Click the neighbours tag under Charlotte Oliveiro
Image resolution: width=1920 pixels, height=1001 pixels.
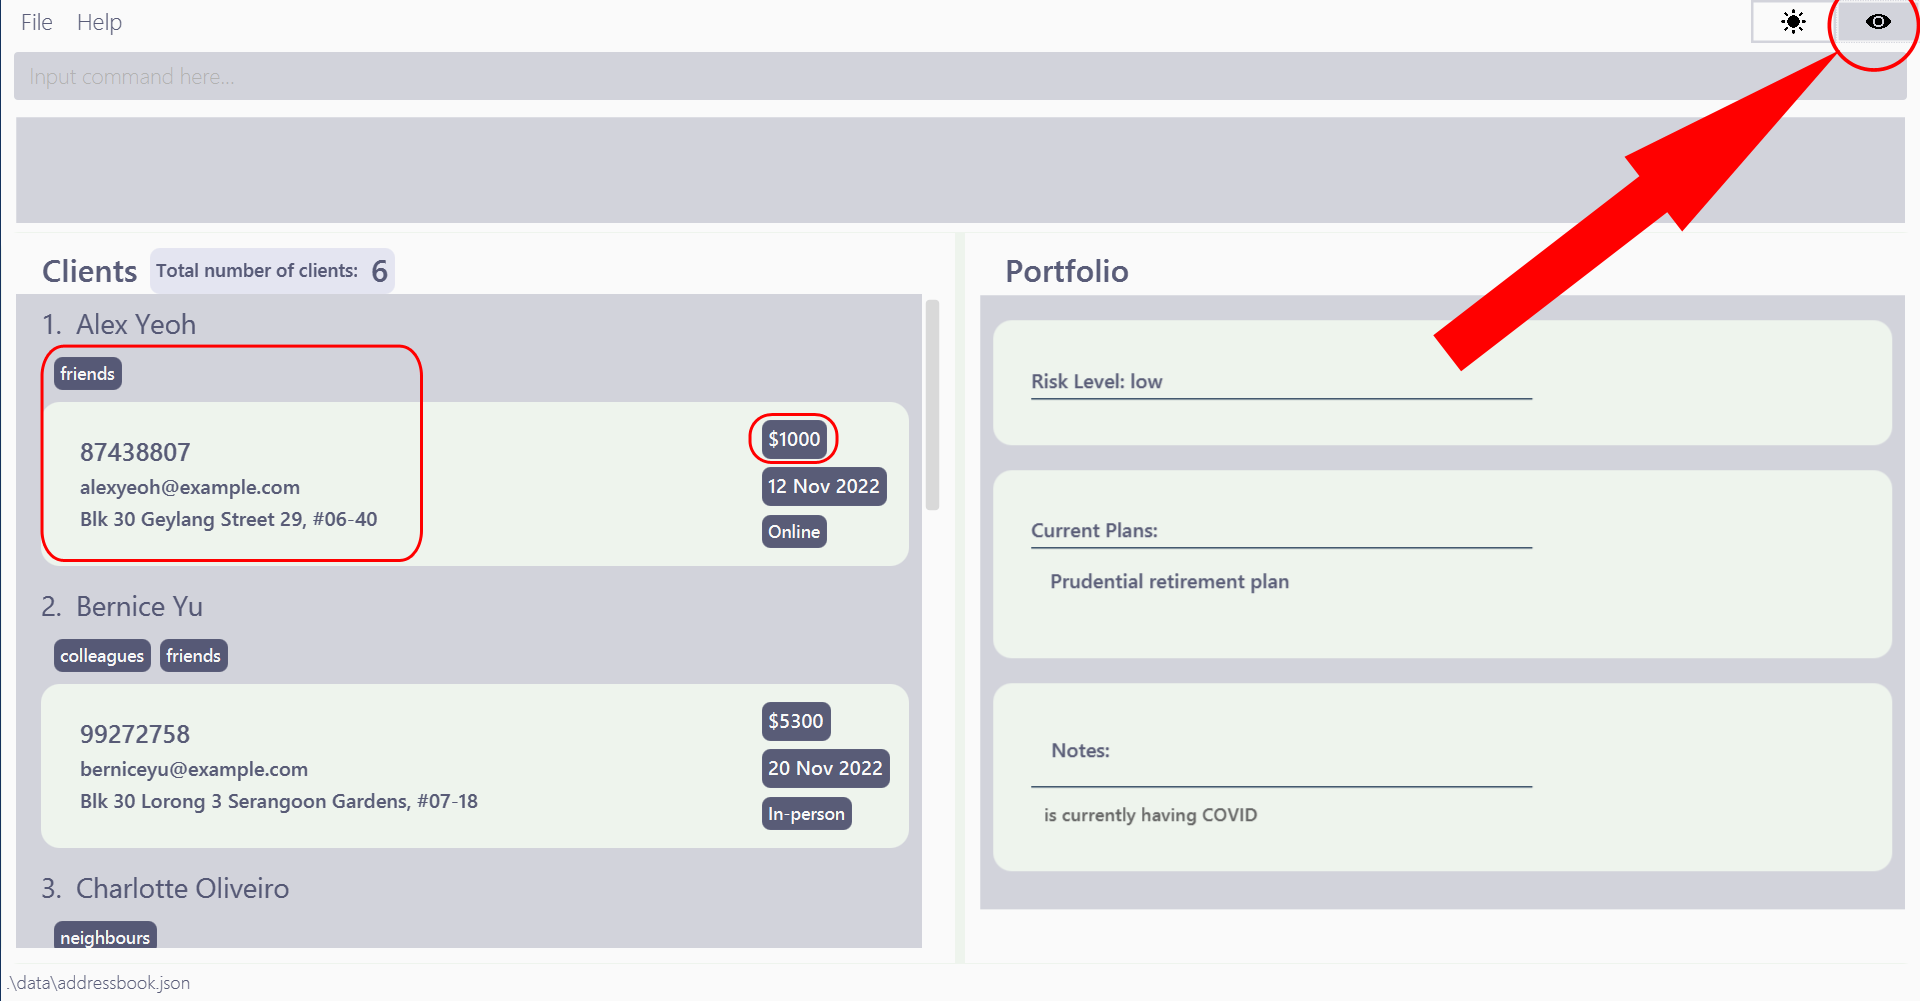[105, 936]
